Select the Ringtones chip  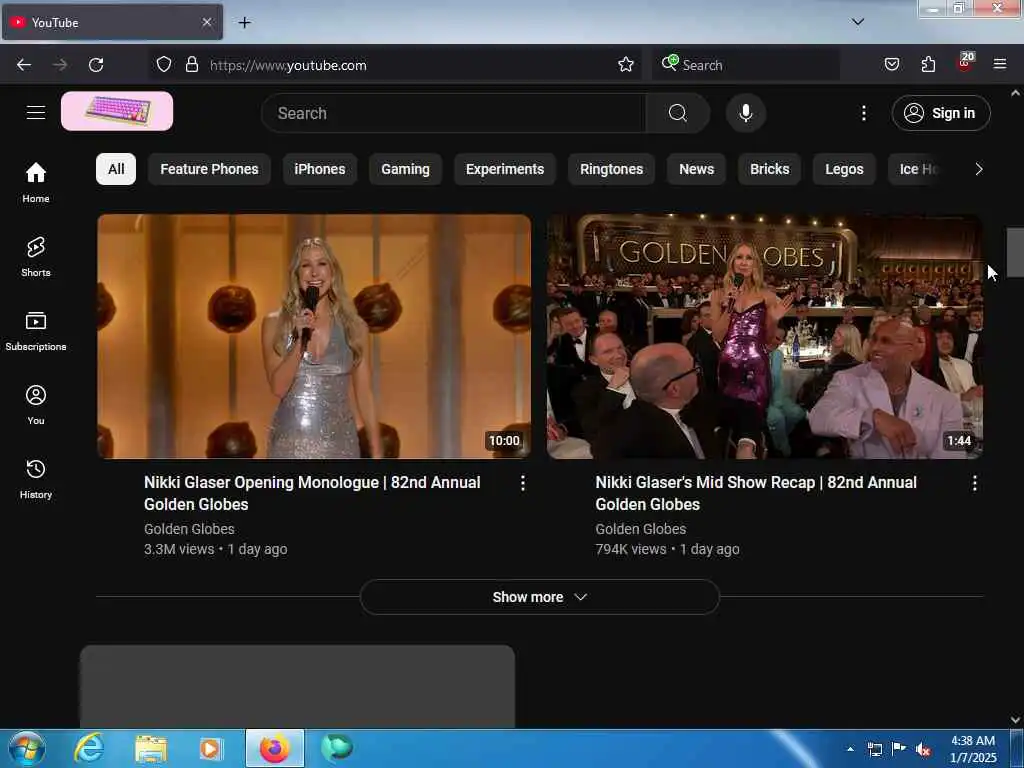[x=611, y=169]
